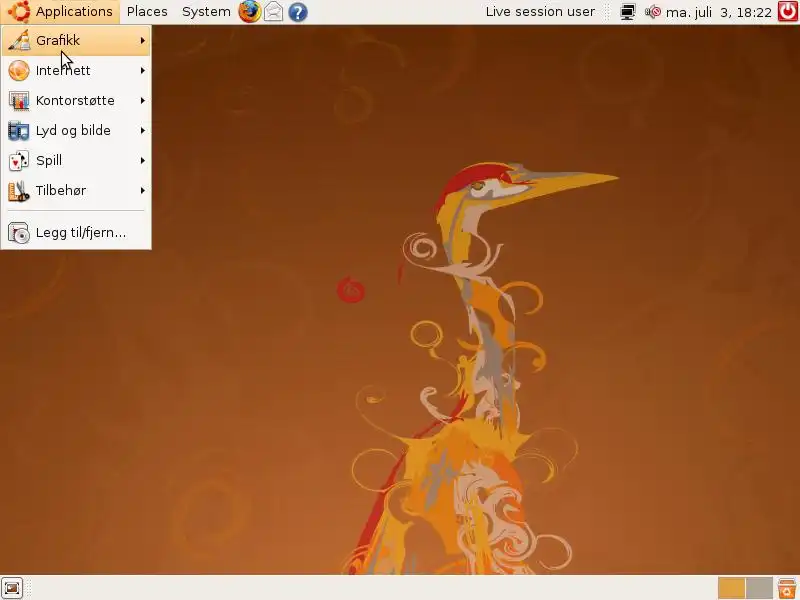Screen dimensions: 800x600
Task: Close the Applications menu via its label
Action: (x=74, y=11)
